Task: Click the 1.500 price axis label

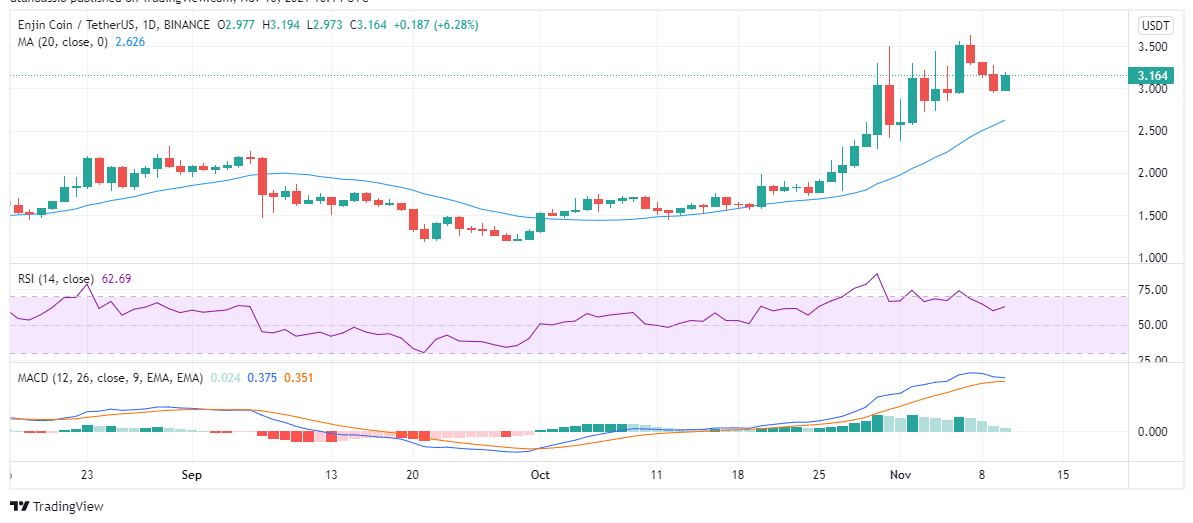Action: (1152, 216)
